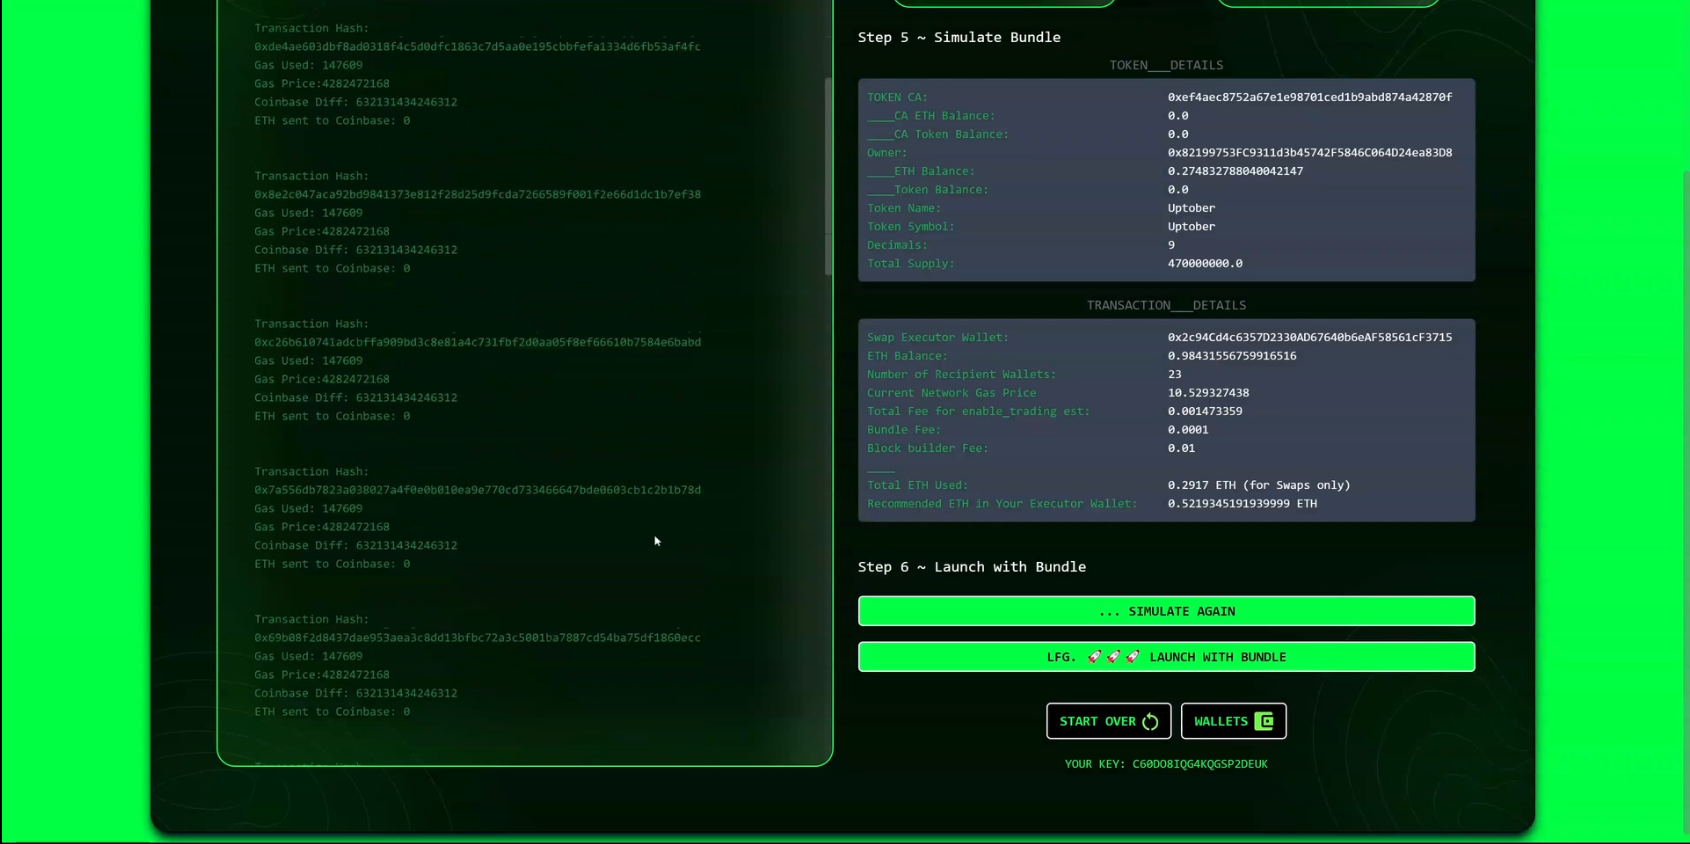Click the YOUR KEY code text
Image resolution: width=1690 pixels, height=844 pixels.
[1199, 764]
